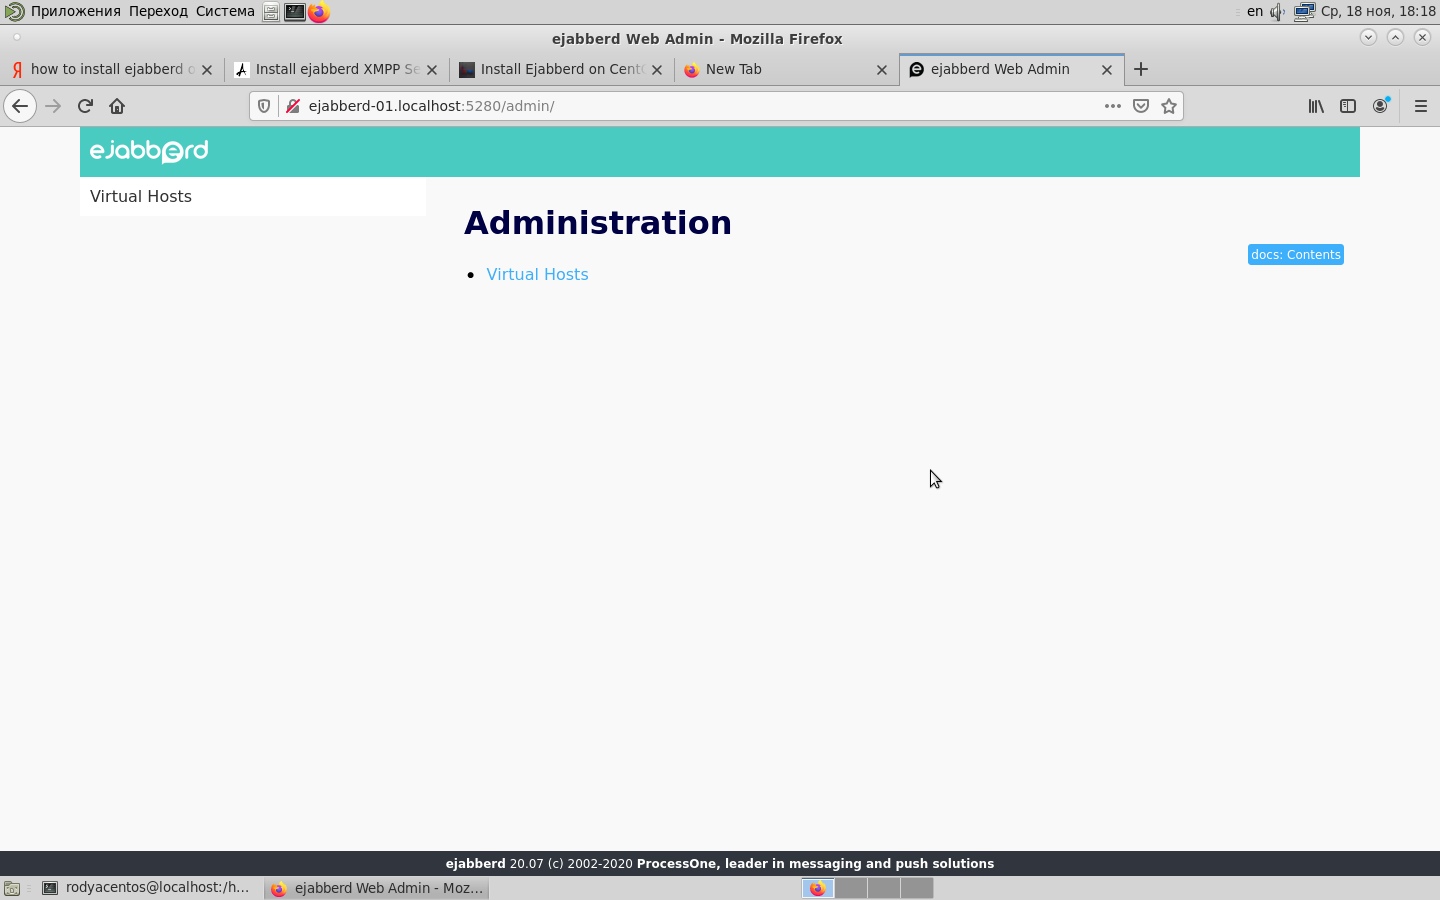The width and height of the screenshot is (1440, 900).
Task: Click the network connection icon
Action: tap(1304, 12)
